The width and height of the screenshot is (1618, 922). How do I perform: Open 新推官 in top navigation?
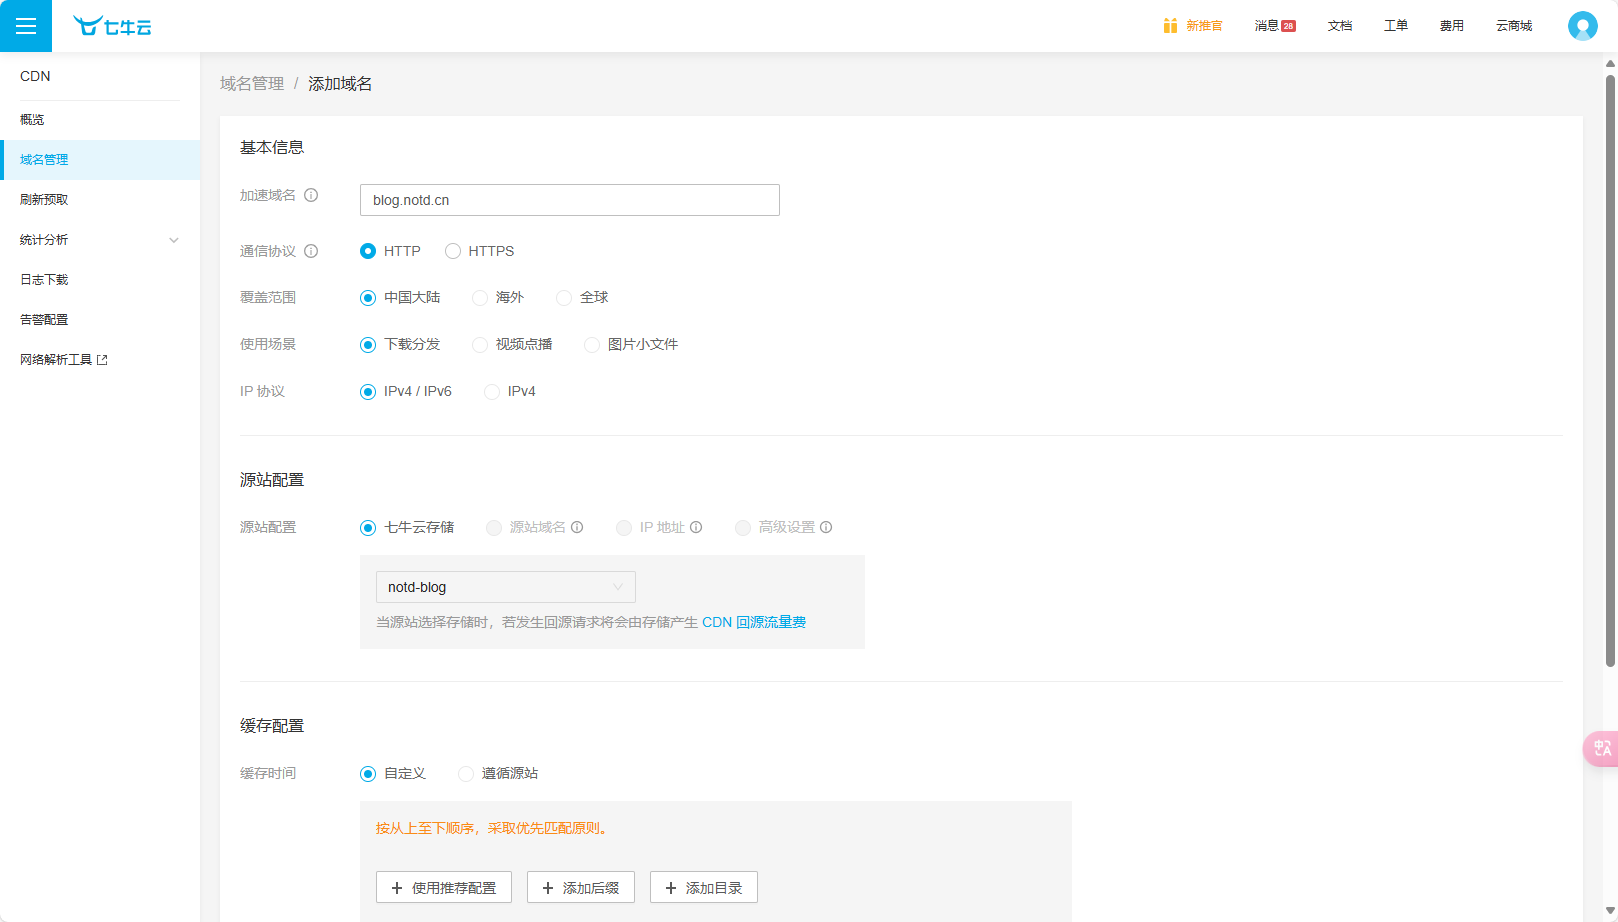[1204, 26]
